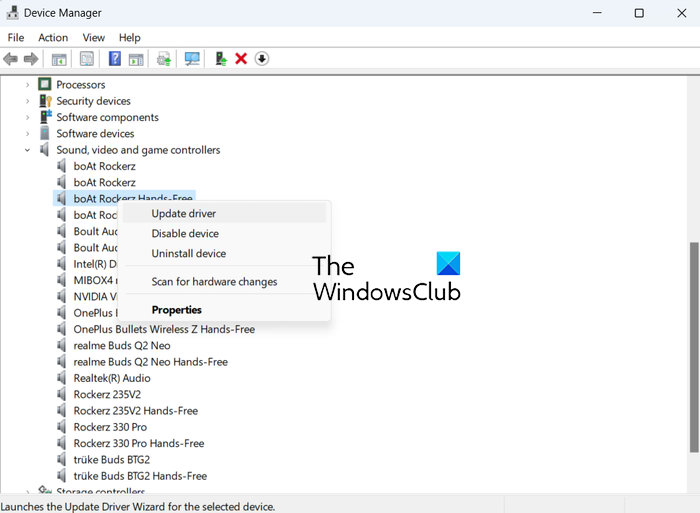Click the vertical scrollbar thumb
Screen dimensions: 700x513
694,347
